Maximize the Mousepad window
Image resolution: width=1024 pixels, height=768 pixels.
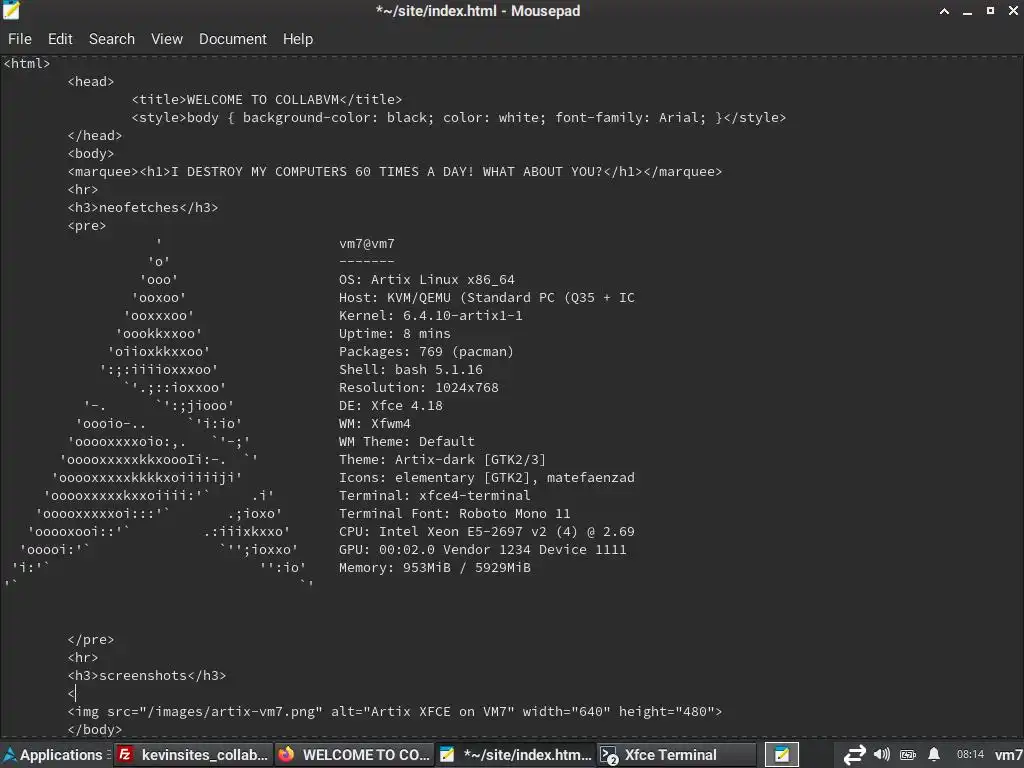(x=991, y=10)
